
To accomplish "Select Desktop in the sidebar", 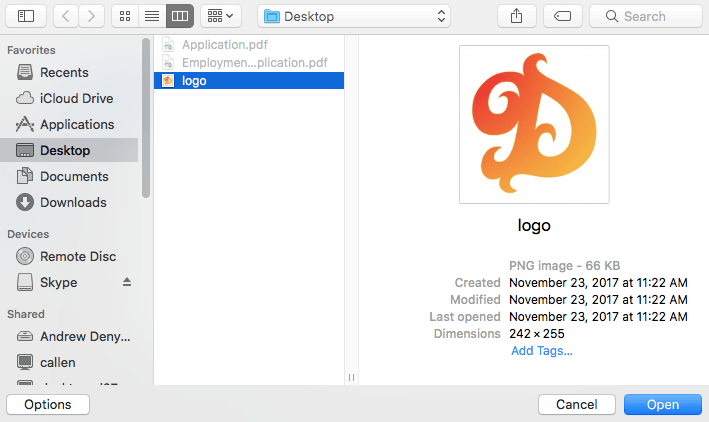I will 69,150.
